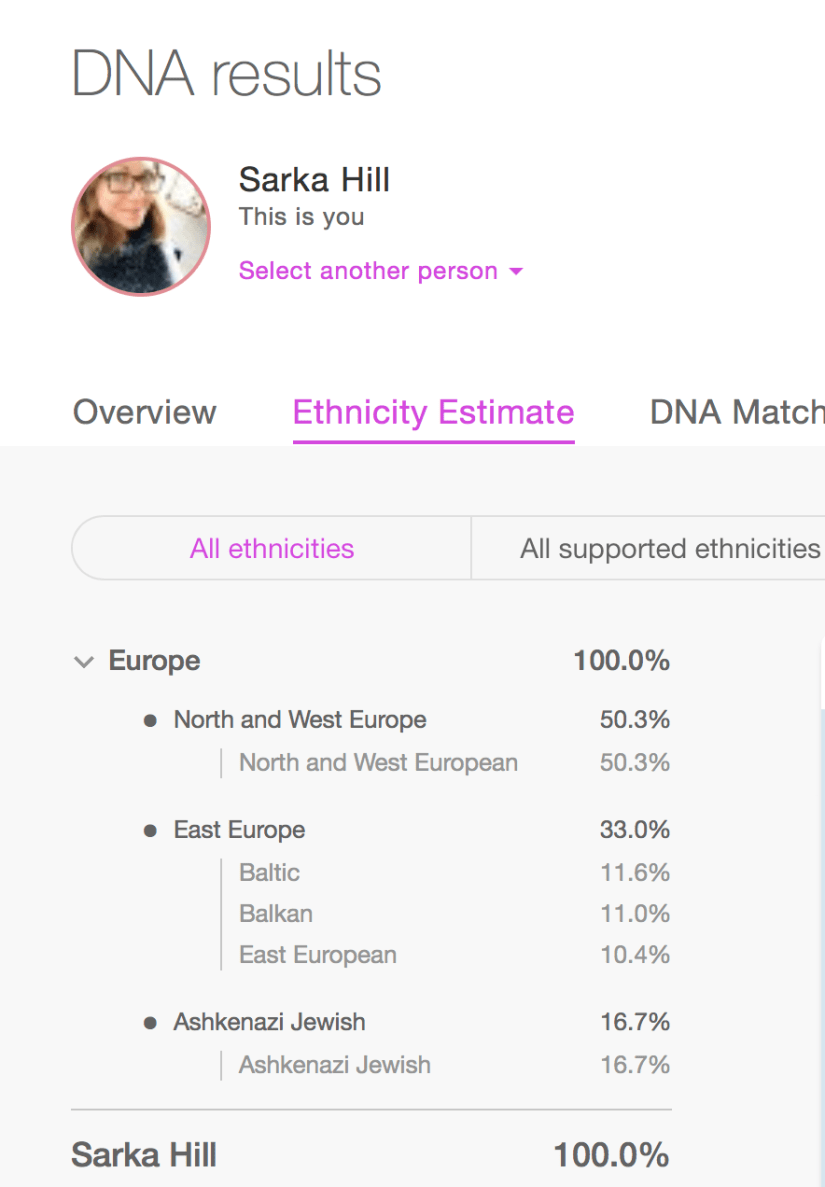Select the East Europe group row
This screenshot has height=1187, width=825.
click(x=239, y=830)
